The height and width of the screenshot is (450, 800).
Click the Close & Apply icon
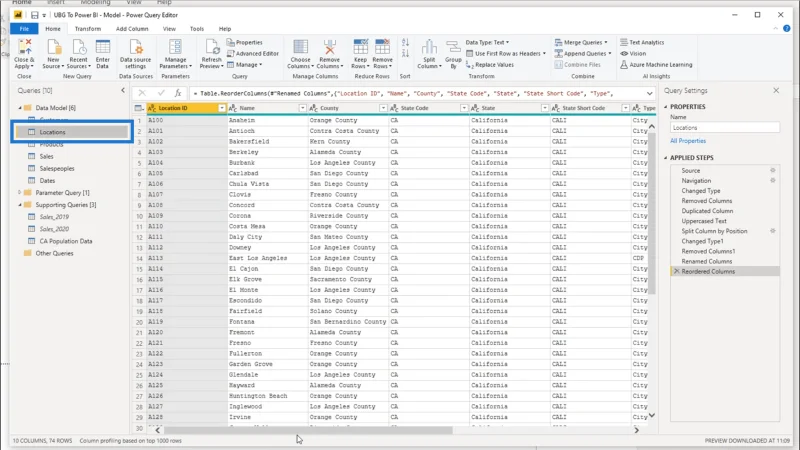[24, 47]
